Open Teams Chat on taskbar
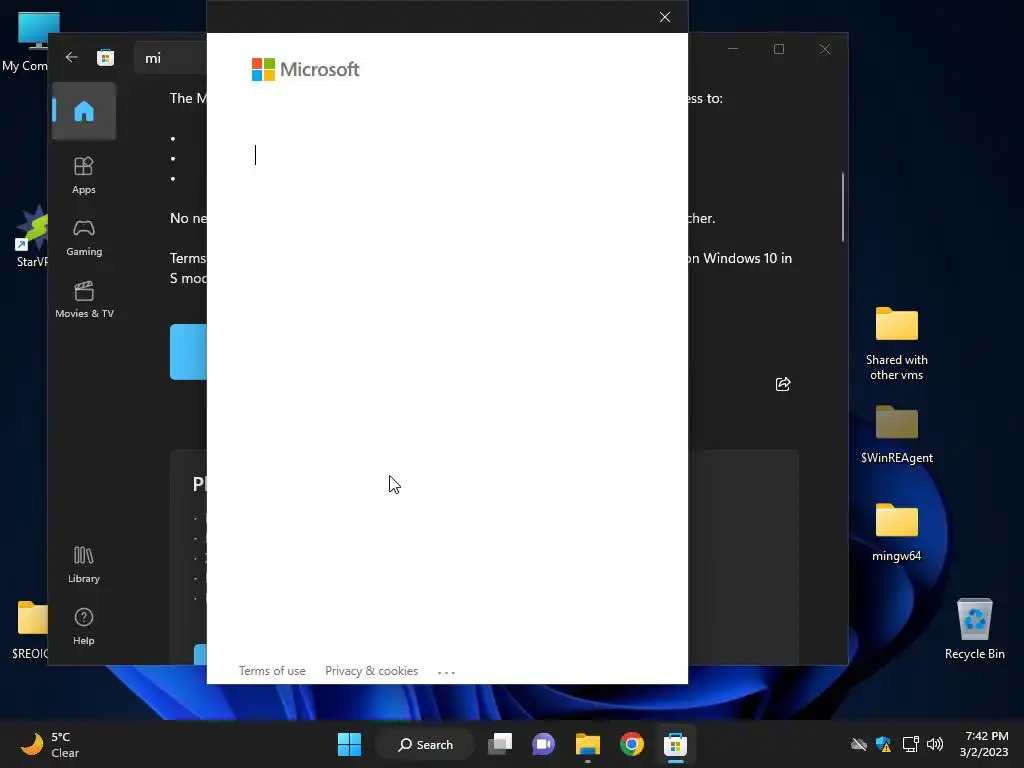1024x768 pixels. click(543, 744)
